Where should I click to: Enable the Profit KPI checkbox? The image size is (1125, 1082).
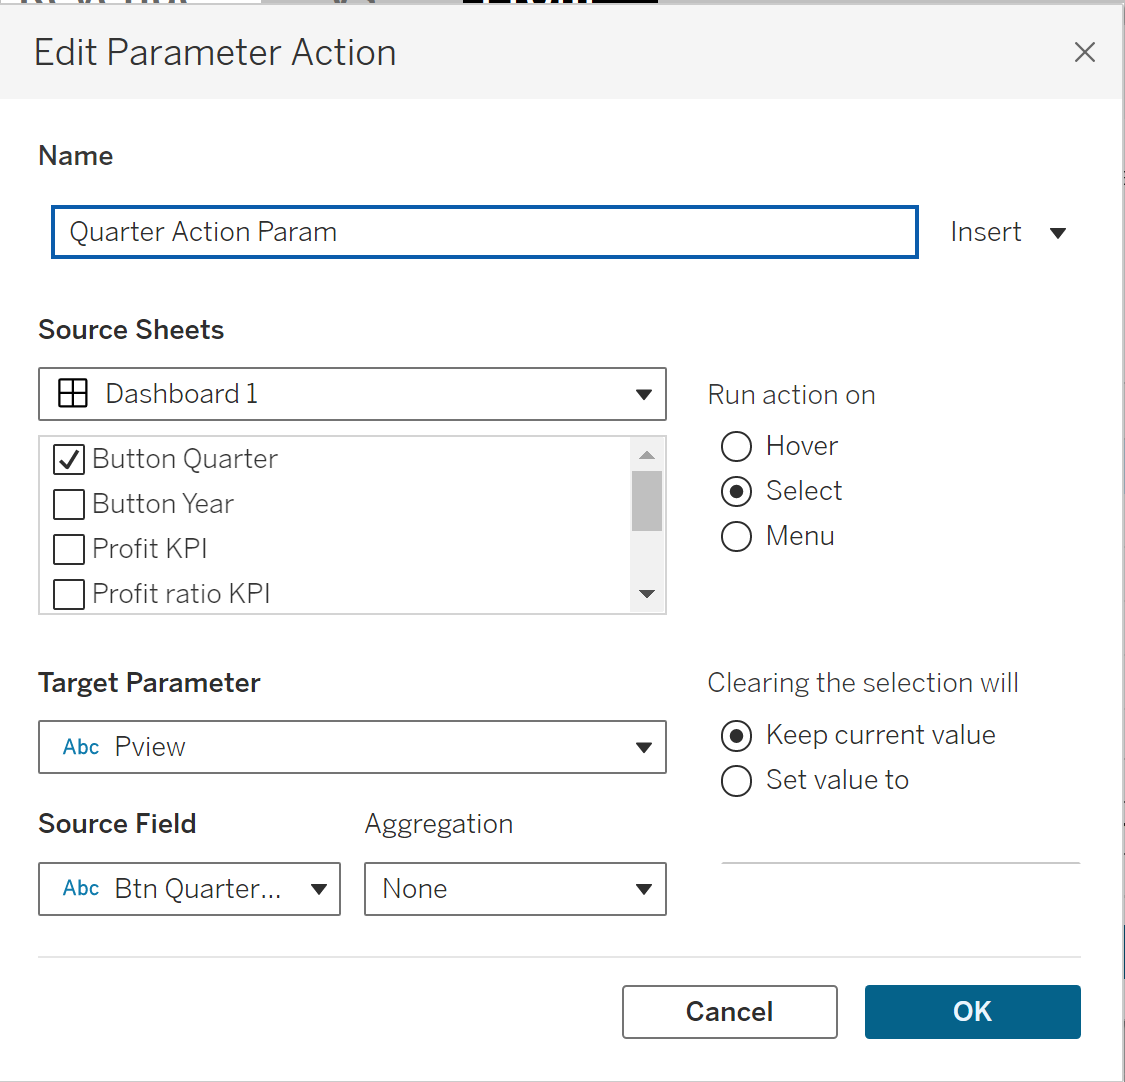pos(69,549)
